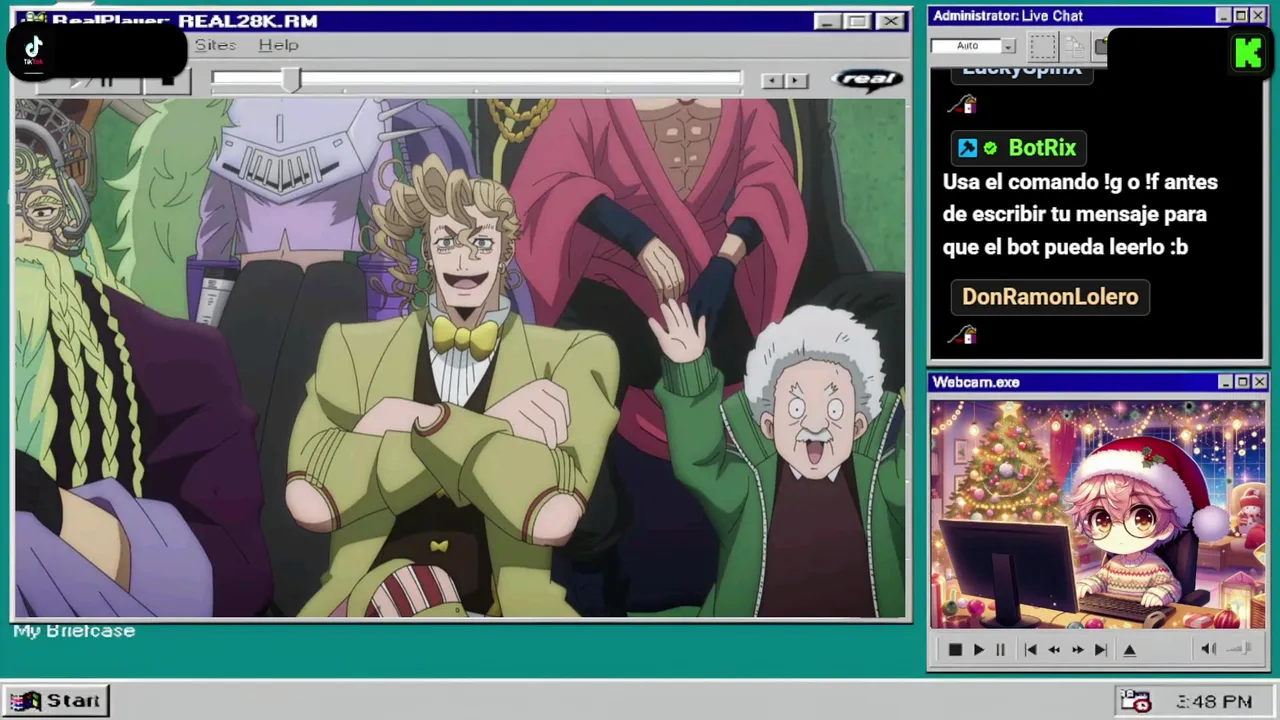Click the My Briefcase desktop label

[x=74, y=631]
